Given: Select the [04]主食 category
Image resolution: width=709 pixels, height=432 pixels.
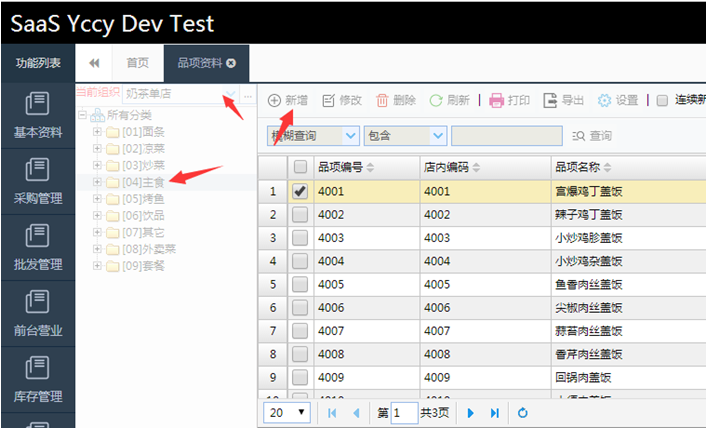Looking at the screenshot, I should [143, 182].
